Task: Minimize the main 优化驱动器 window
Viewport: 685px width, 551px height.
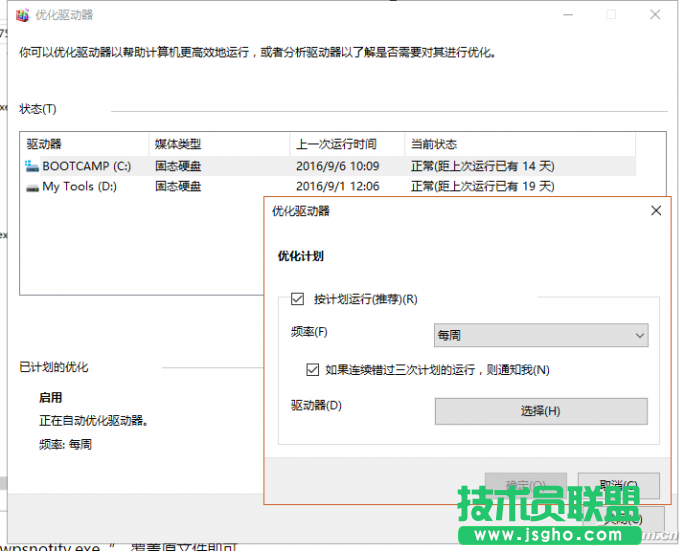Action: (x=565, y=16)
